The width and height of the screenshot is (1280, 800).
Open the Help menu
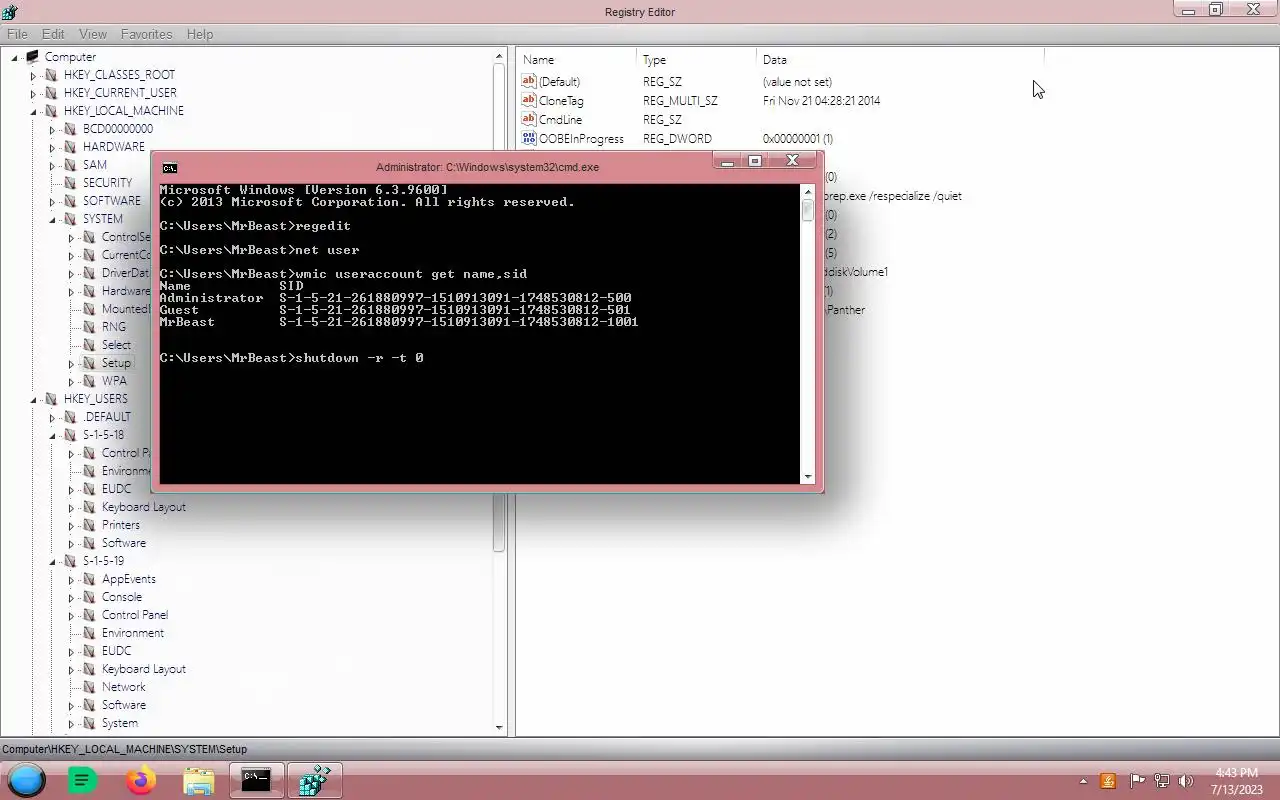(x=200, y=34)
